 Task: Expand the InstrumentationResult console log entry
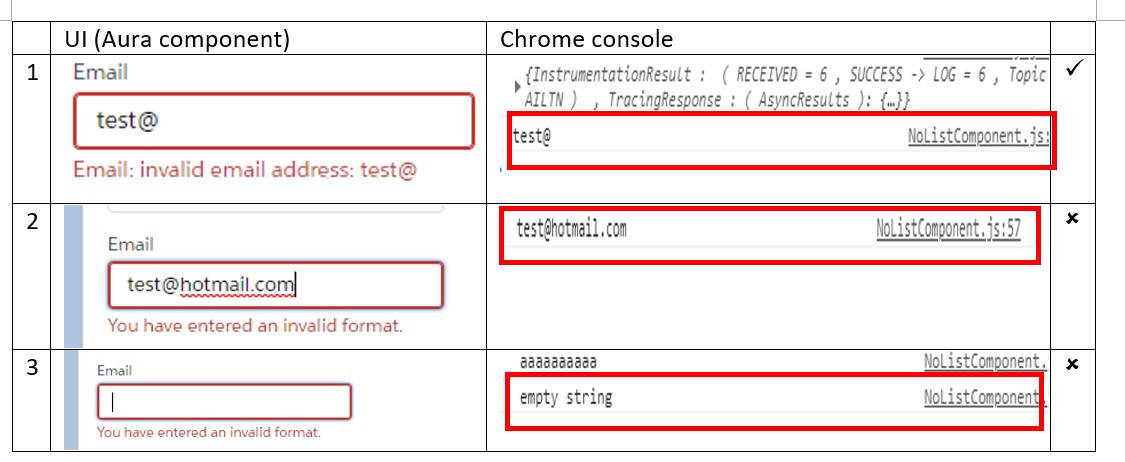[x=516, y=85]
